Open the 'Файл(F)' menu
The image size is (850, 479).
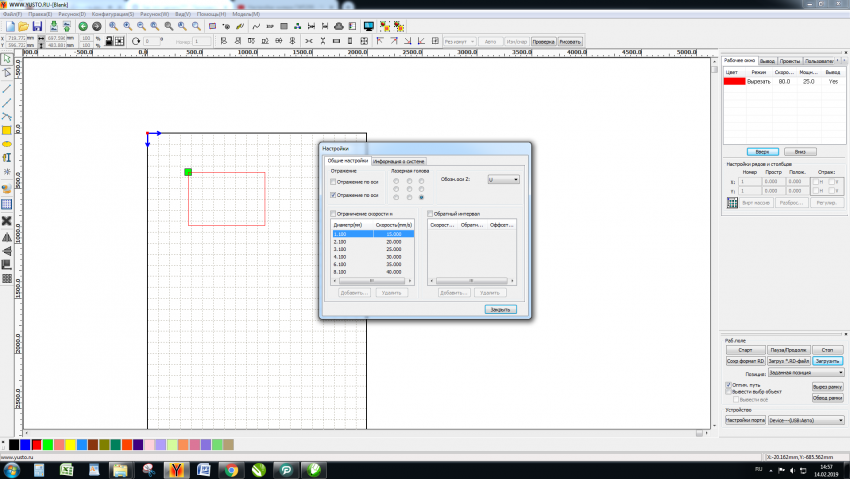click(x=14, y=15)
